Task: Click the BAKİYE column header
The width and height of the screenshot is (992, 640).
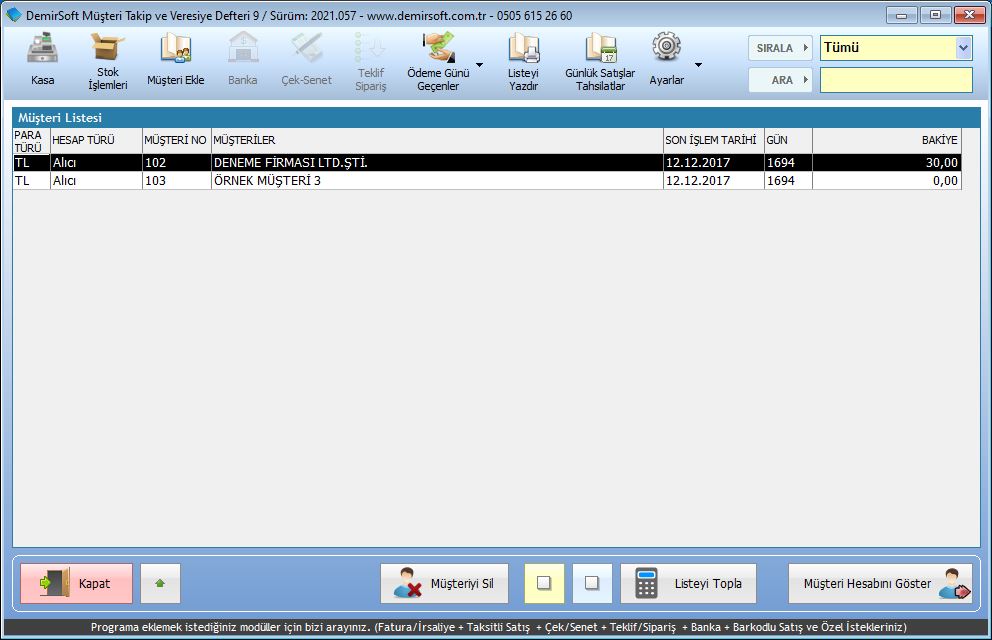Action: [x=886, y=140]
